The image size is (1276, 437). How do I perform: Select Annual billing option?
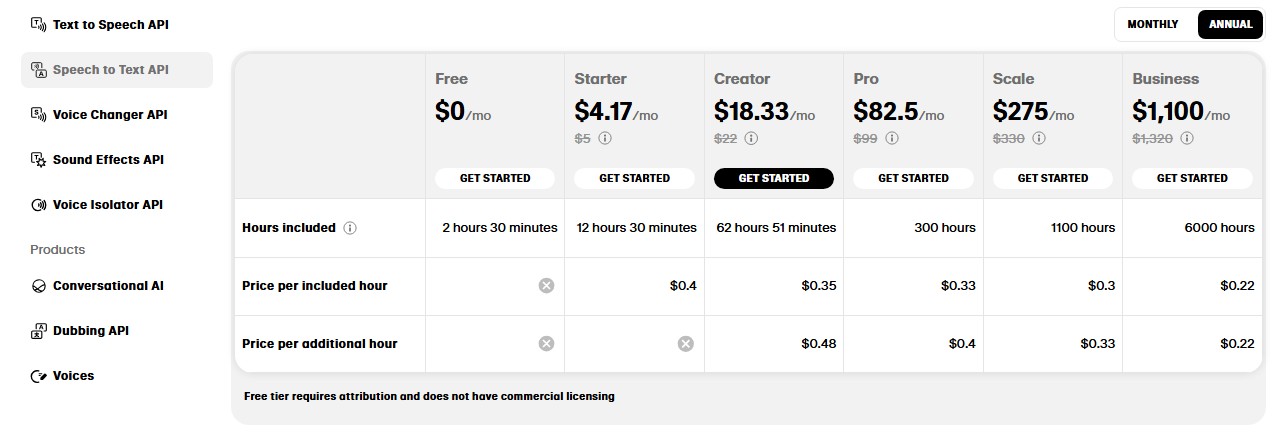point(1230,24)
